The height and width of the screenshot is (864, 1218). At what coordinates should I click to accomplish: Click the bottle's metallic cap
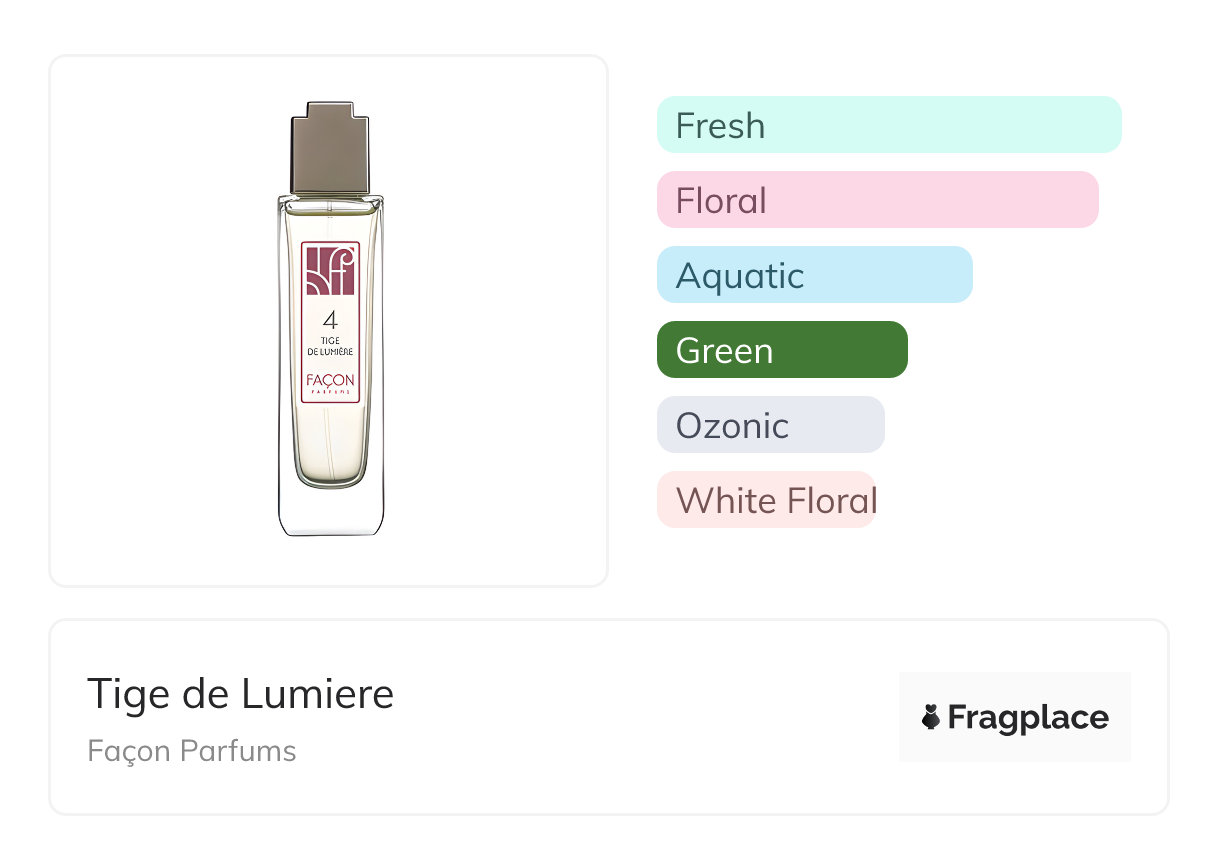330,148
